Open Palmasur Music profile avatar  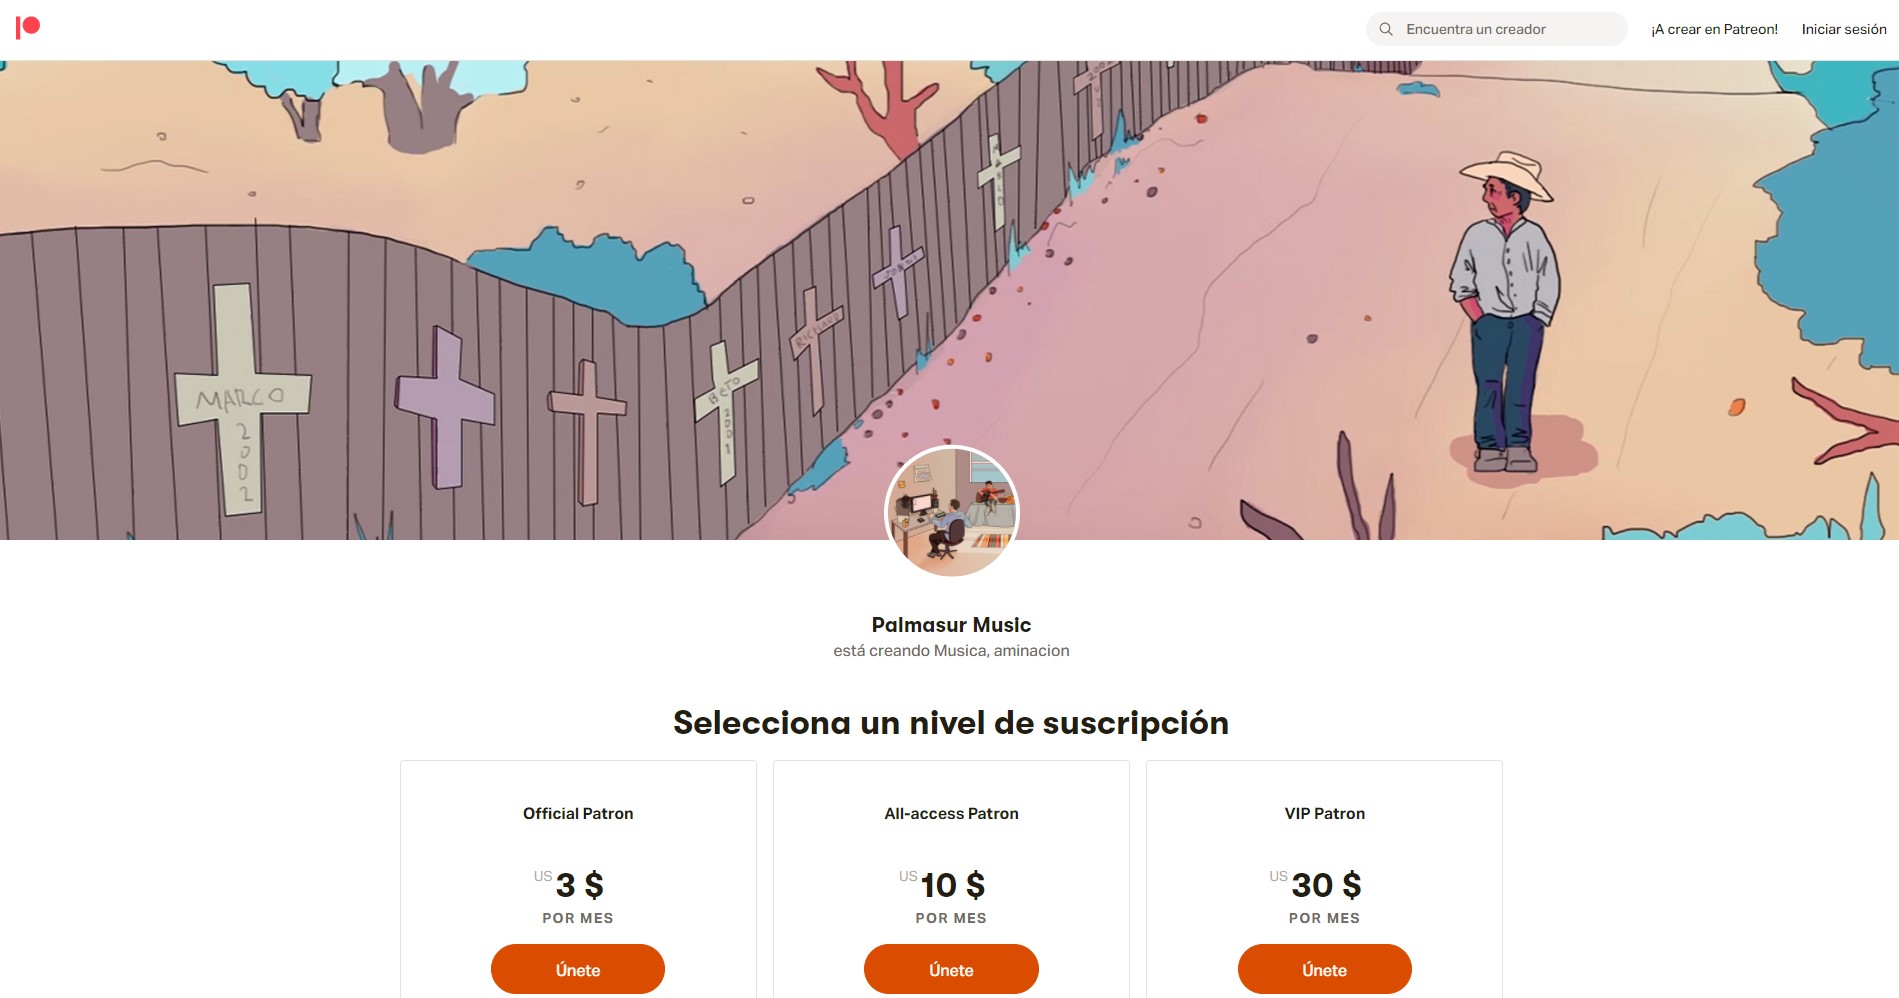point(951,512)
